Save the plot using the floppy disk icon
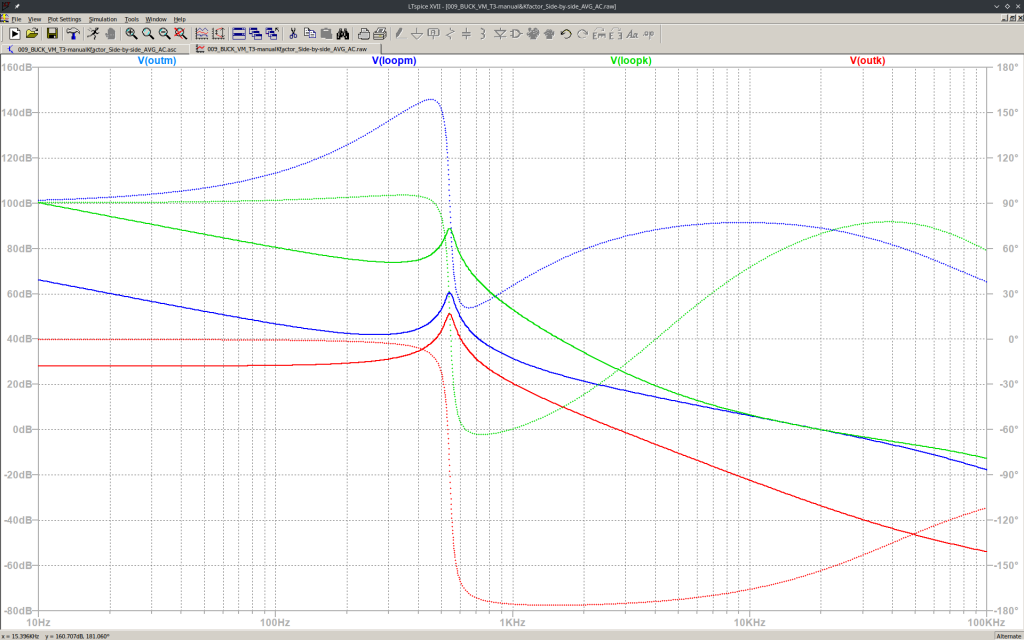This screenshot has width=1024, height=640. pyautogui.click(x=52, y=34)
